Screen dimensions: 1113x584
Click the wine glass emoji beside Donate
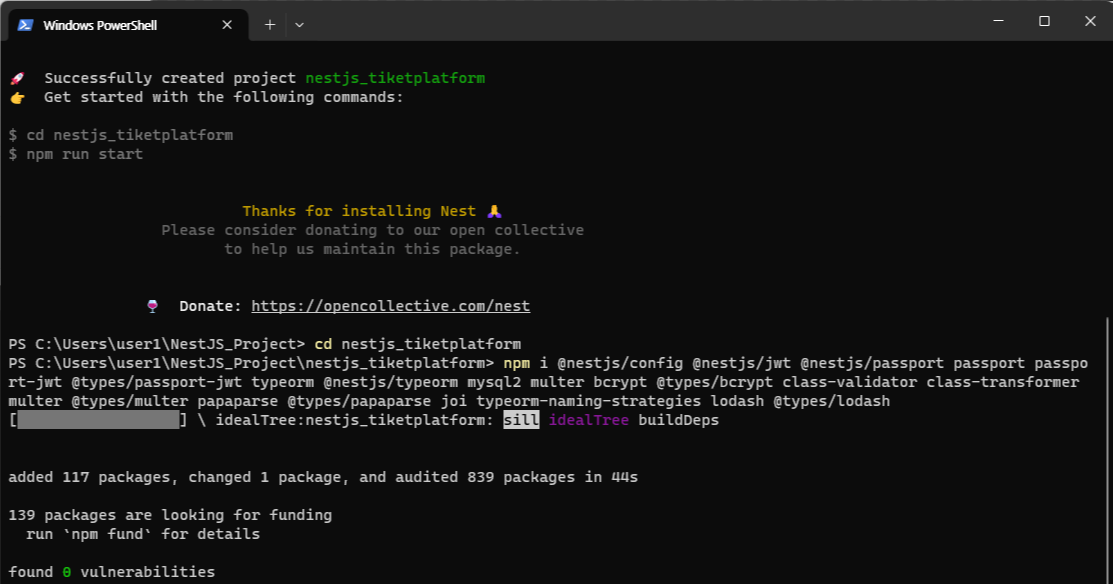pyautogui.click(x=153, y=306)
